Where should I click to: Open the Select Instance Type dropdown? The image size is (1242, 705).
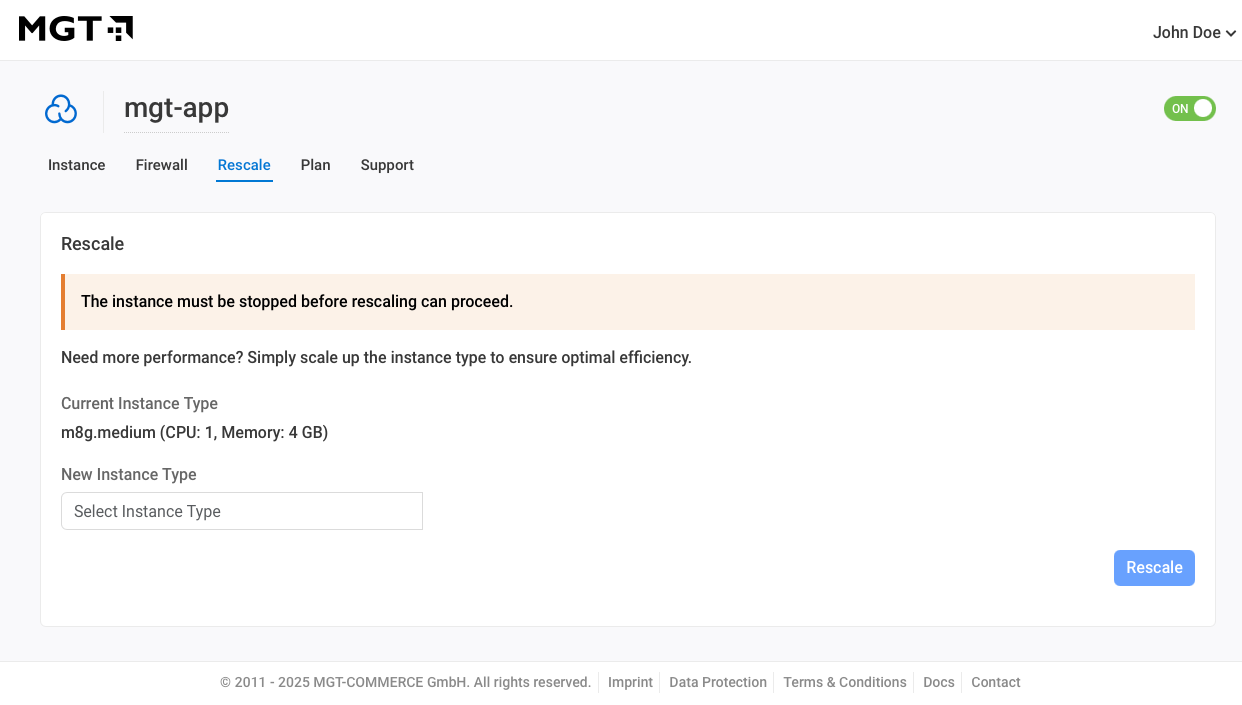click(242, 511)
